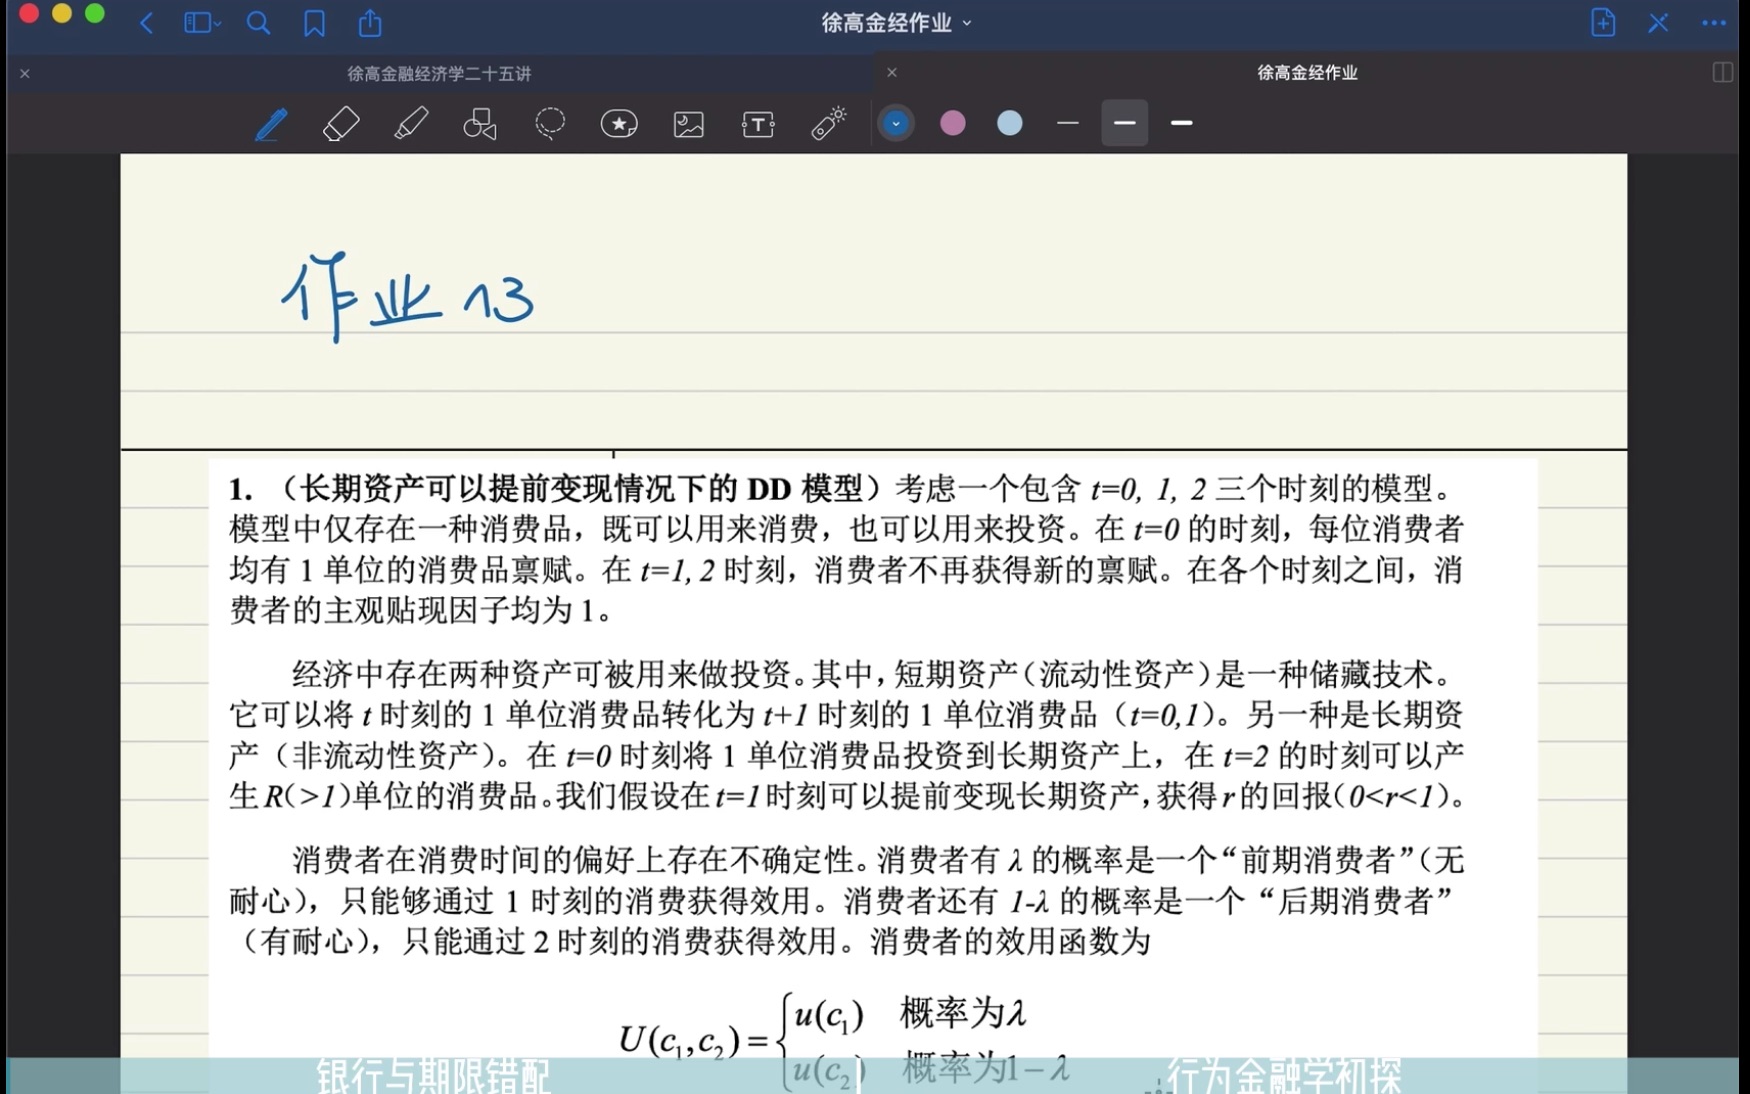Click the utility formula U(c1,c2)
Image resolution: width=1750 pixels, height=1094 pixels.
tap(844, 1040)
